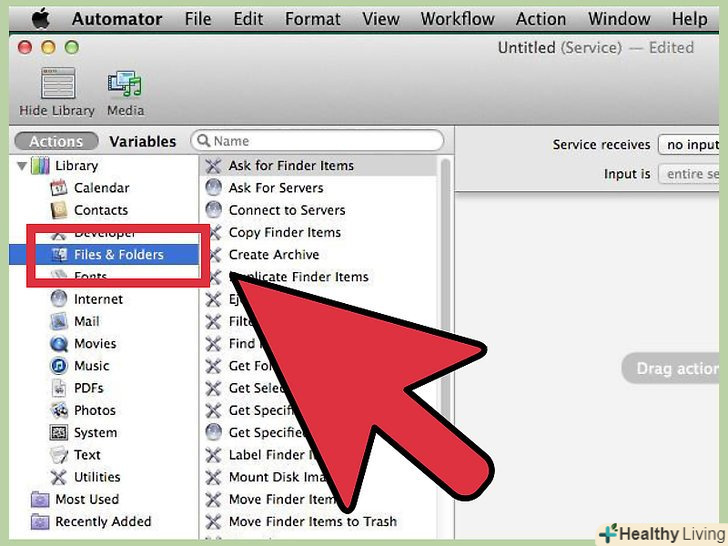The width and height of the screenshot is (728, 546).
Task: Switch to the Variables tab
Action: 143,141
